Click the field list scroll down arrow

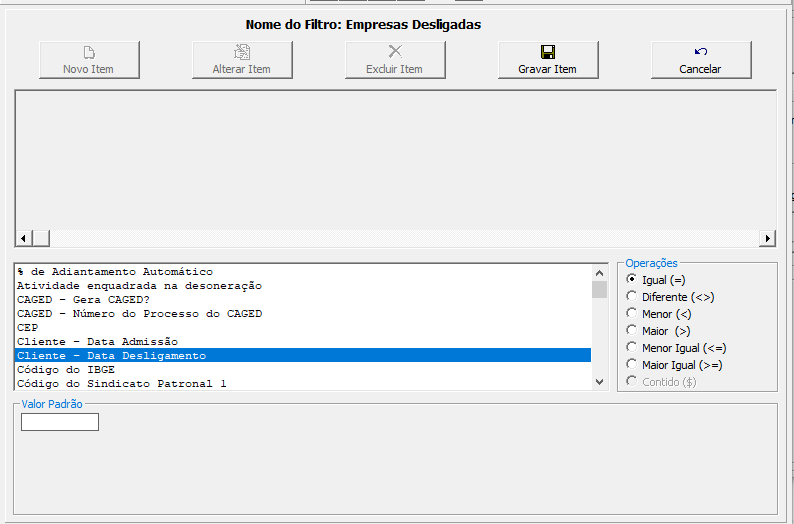[x=600, y=382]
